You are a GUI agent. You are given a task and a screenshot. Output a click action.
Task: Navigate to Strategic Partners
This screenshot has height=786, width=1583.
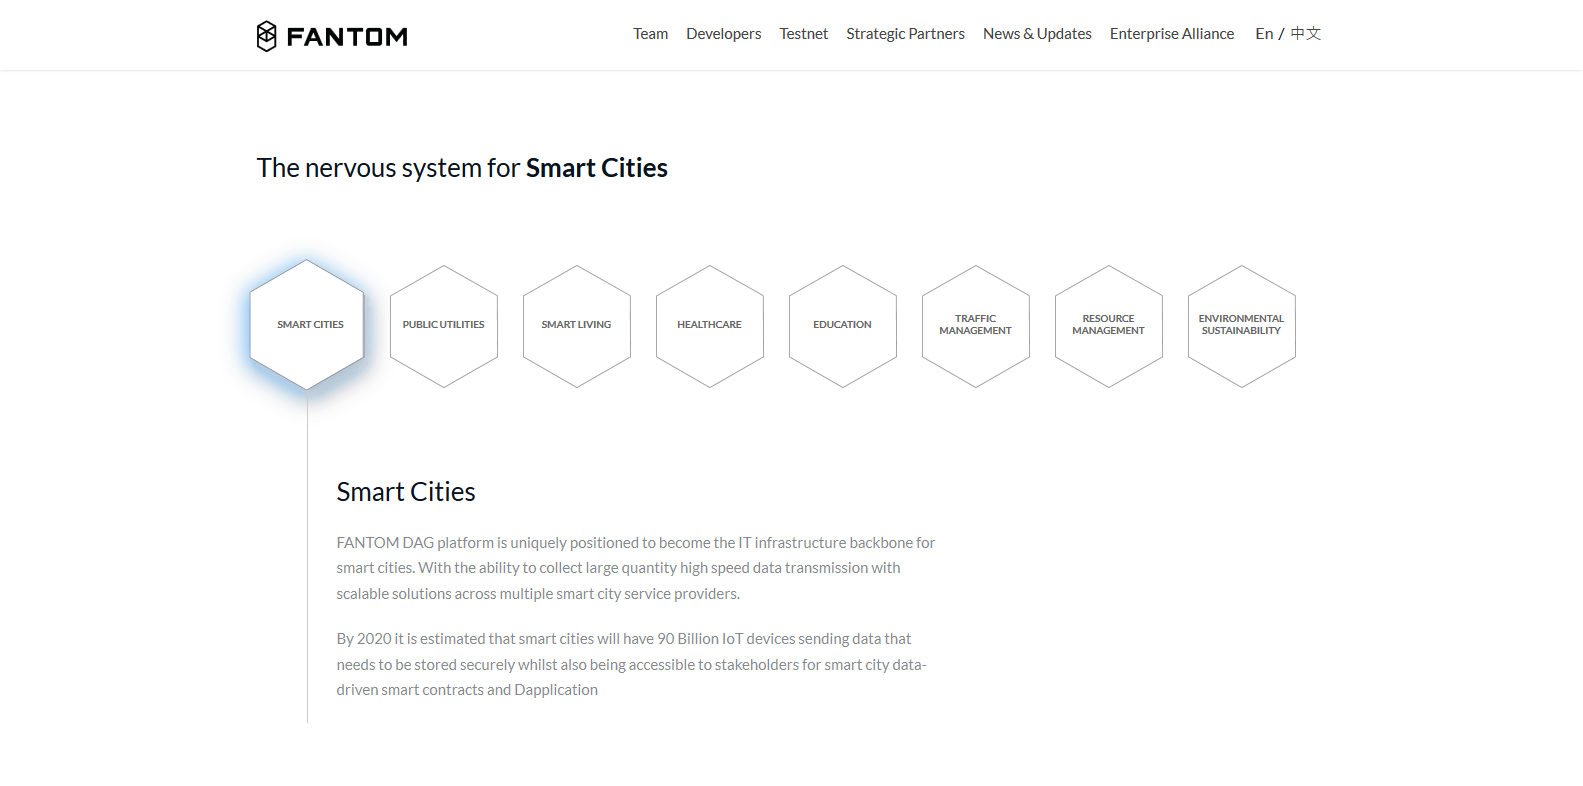[905, 34]
